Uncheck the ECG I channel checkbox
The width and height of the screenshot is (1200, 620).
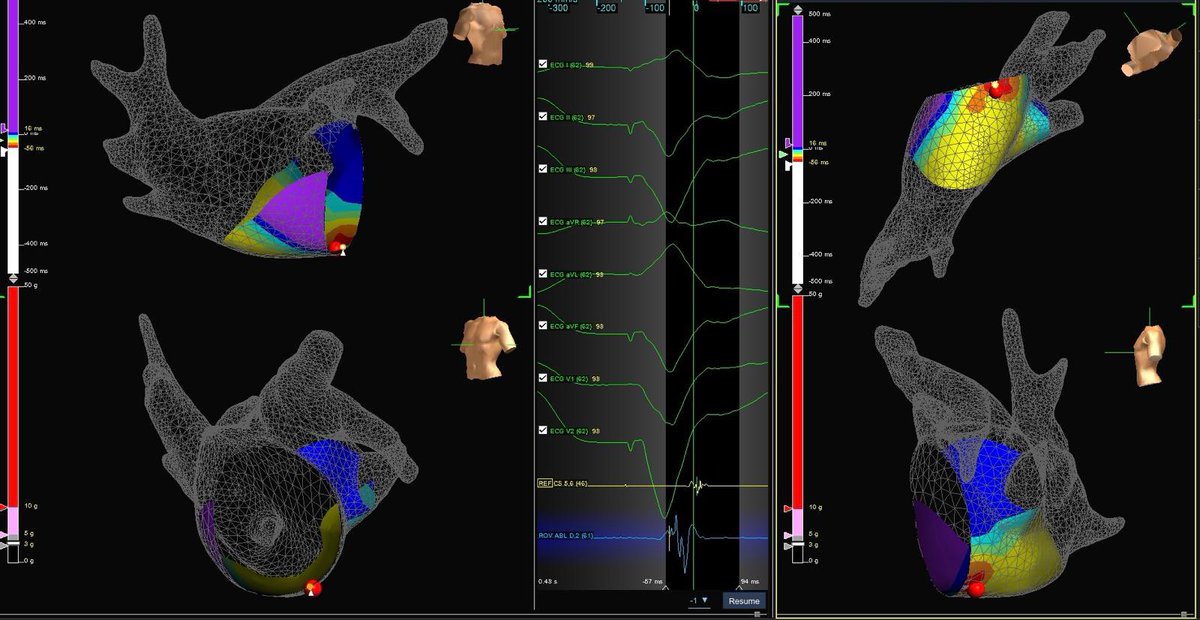(542, 65)
